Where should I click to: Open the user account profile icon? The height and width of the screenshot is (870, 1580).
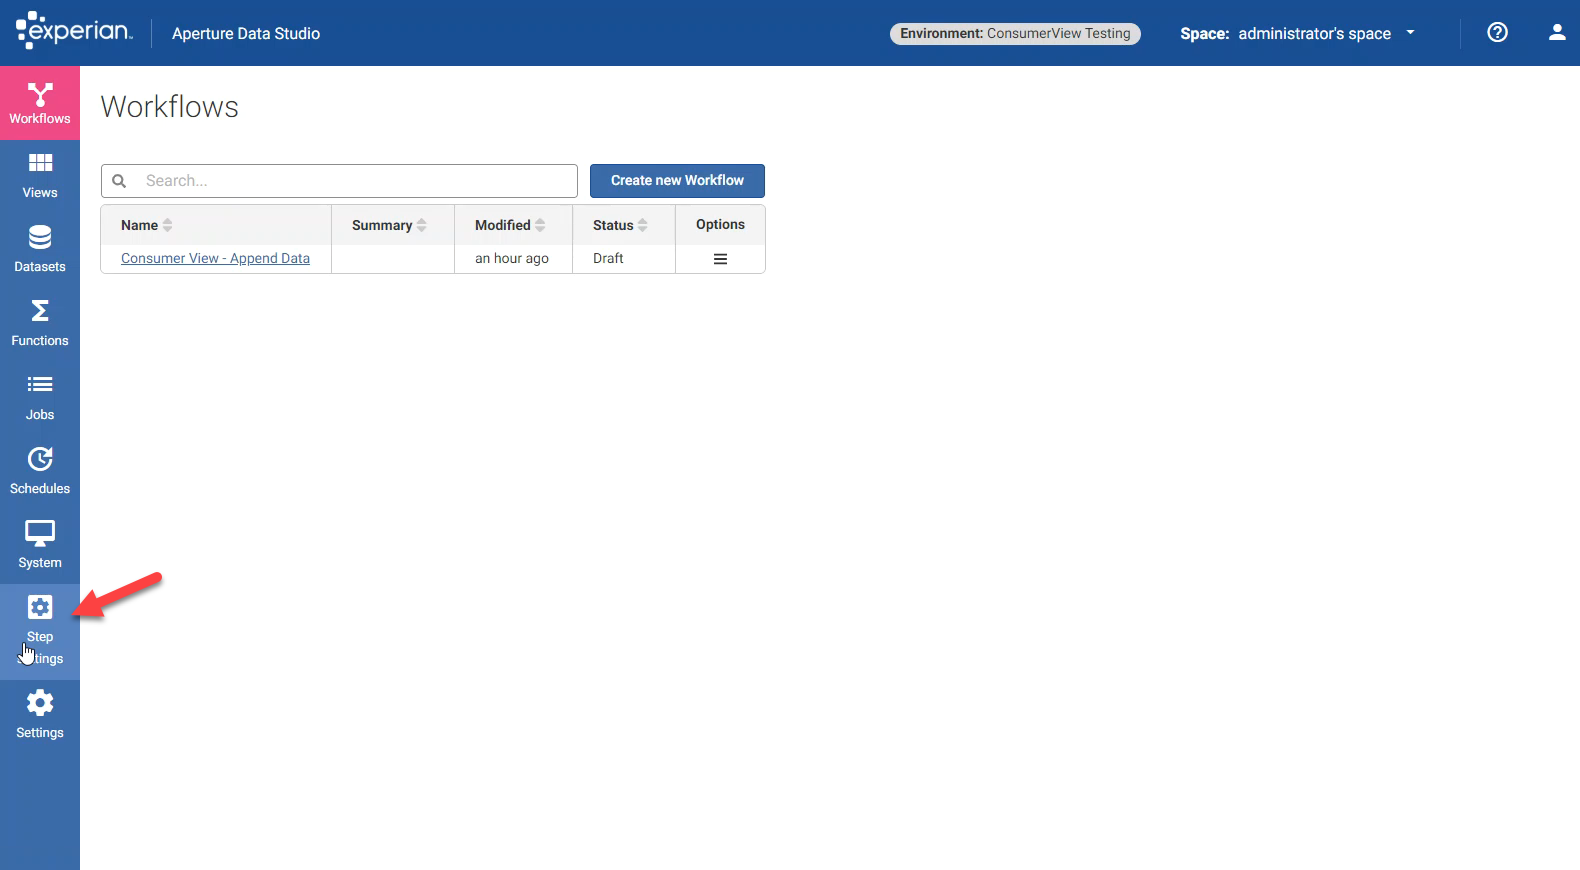tap(1557, 32)
